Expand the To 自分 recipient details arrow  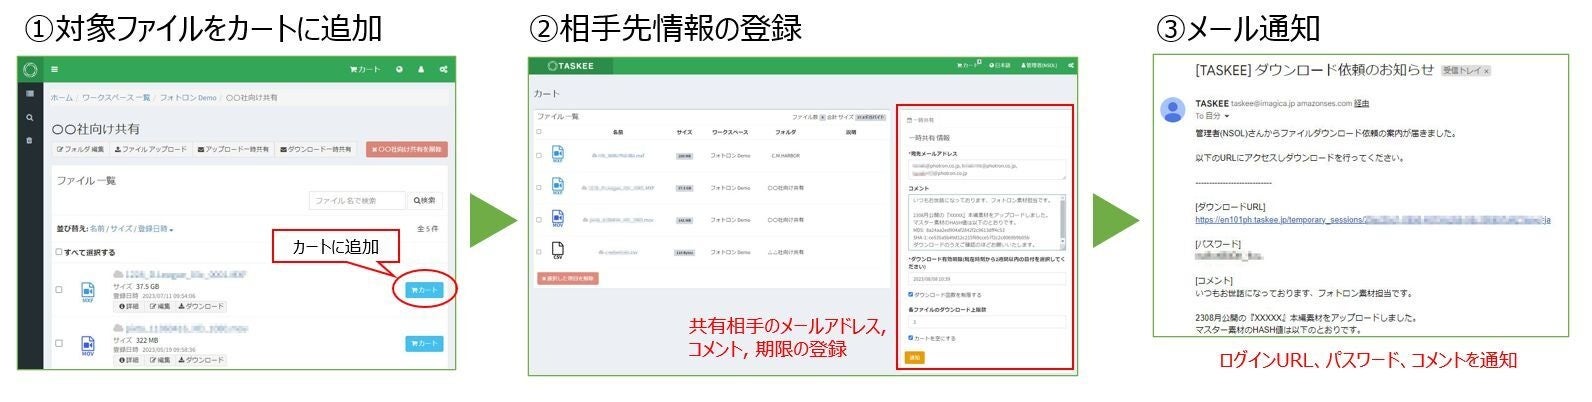coord(1226,116)
